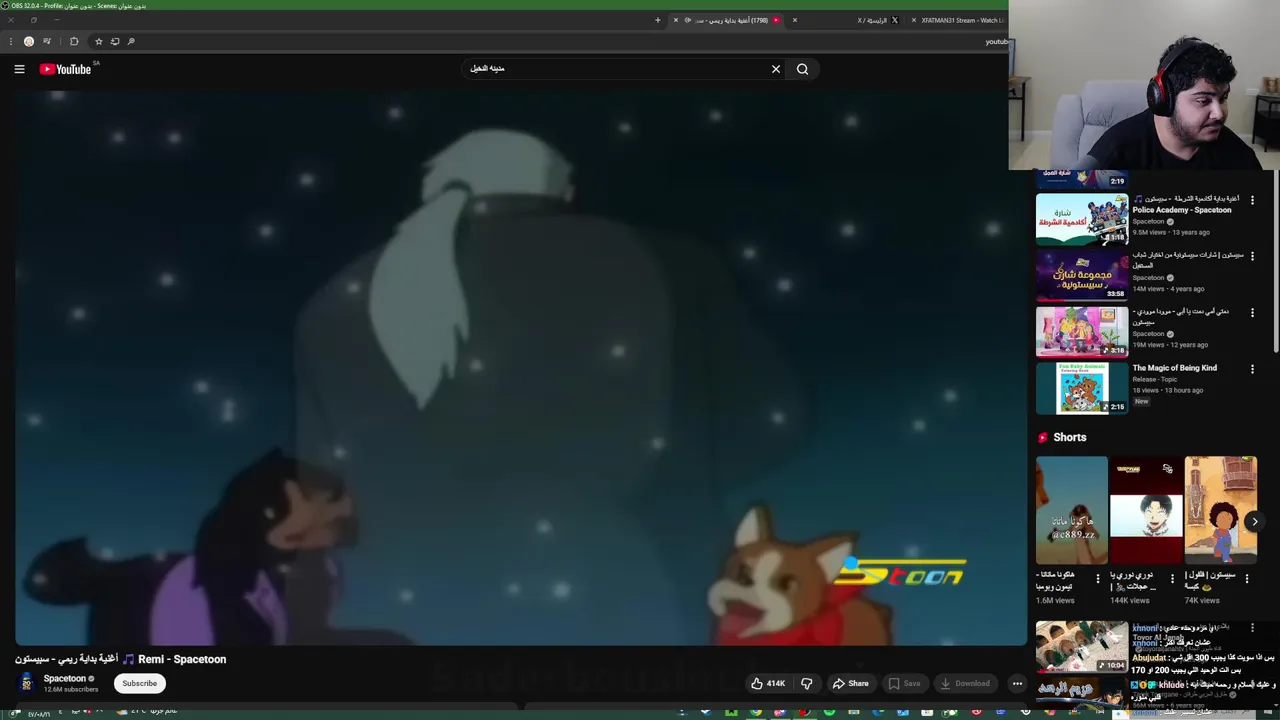Open options for the 19M views video
Viewport: 1280px width, 720px height.
pyautogui.click(x=1252, y=313)
